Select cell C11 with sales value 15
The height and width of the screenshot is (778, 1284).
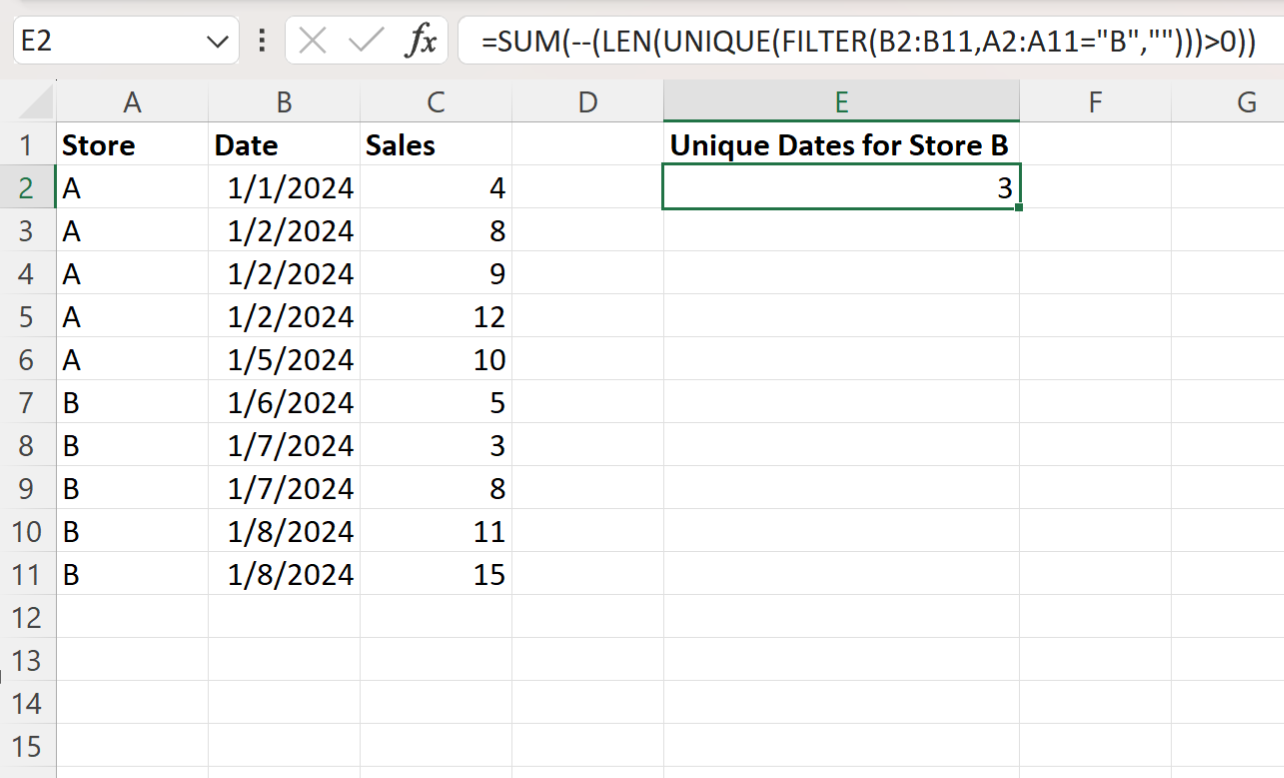[435, 574]
